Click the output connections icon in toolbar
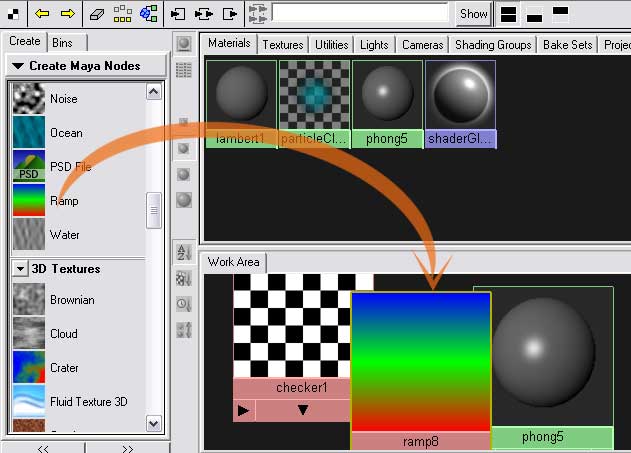This screenshot has width=631, height=453. tap(230, 14)
